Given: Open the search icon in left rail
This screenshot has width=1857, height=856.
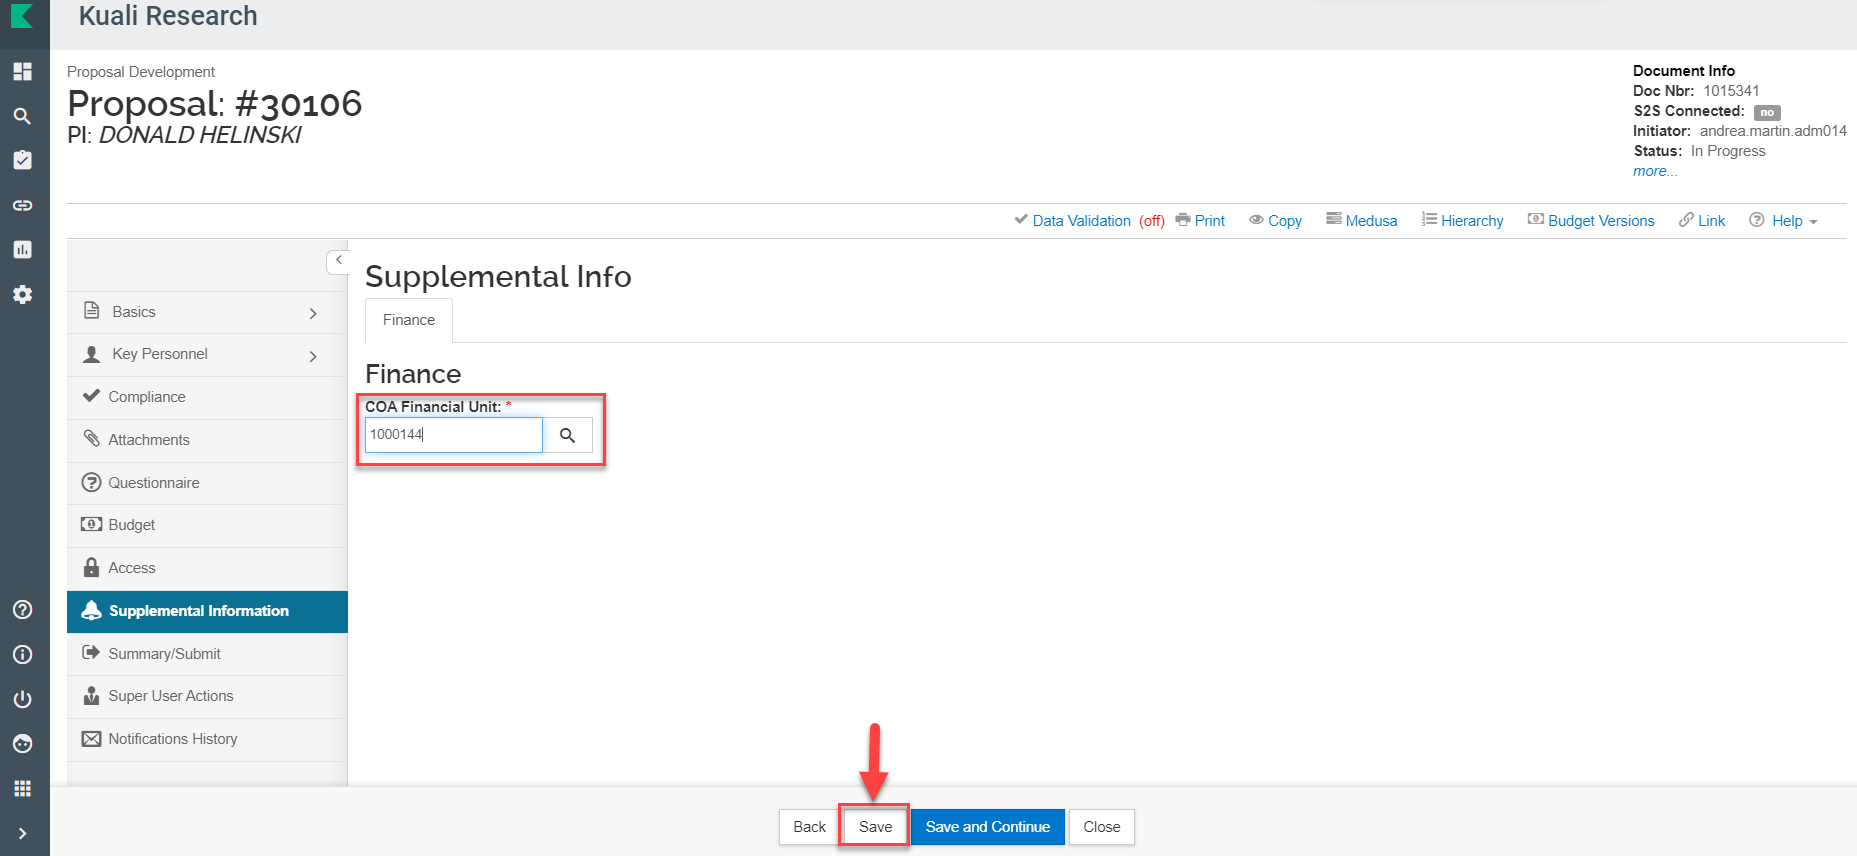Looking at the screenshot, I should [22, 116].
